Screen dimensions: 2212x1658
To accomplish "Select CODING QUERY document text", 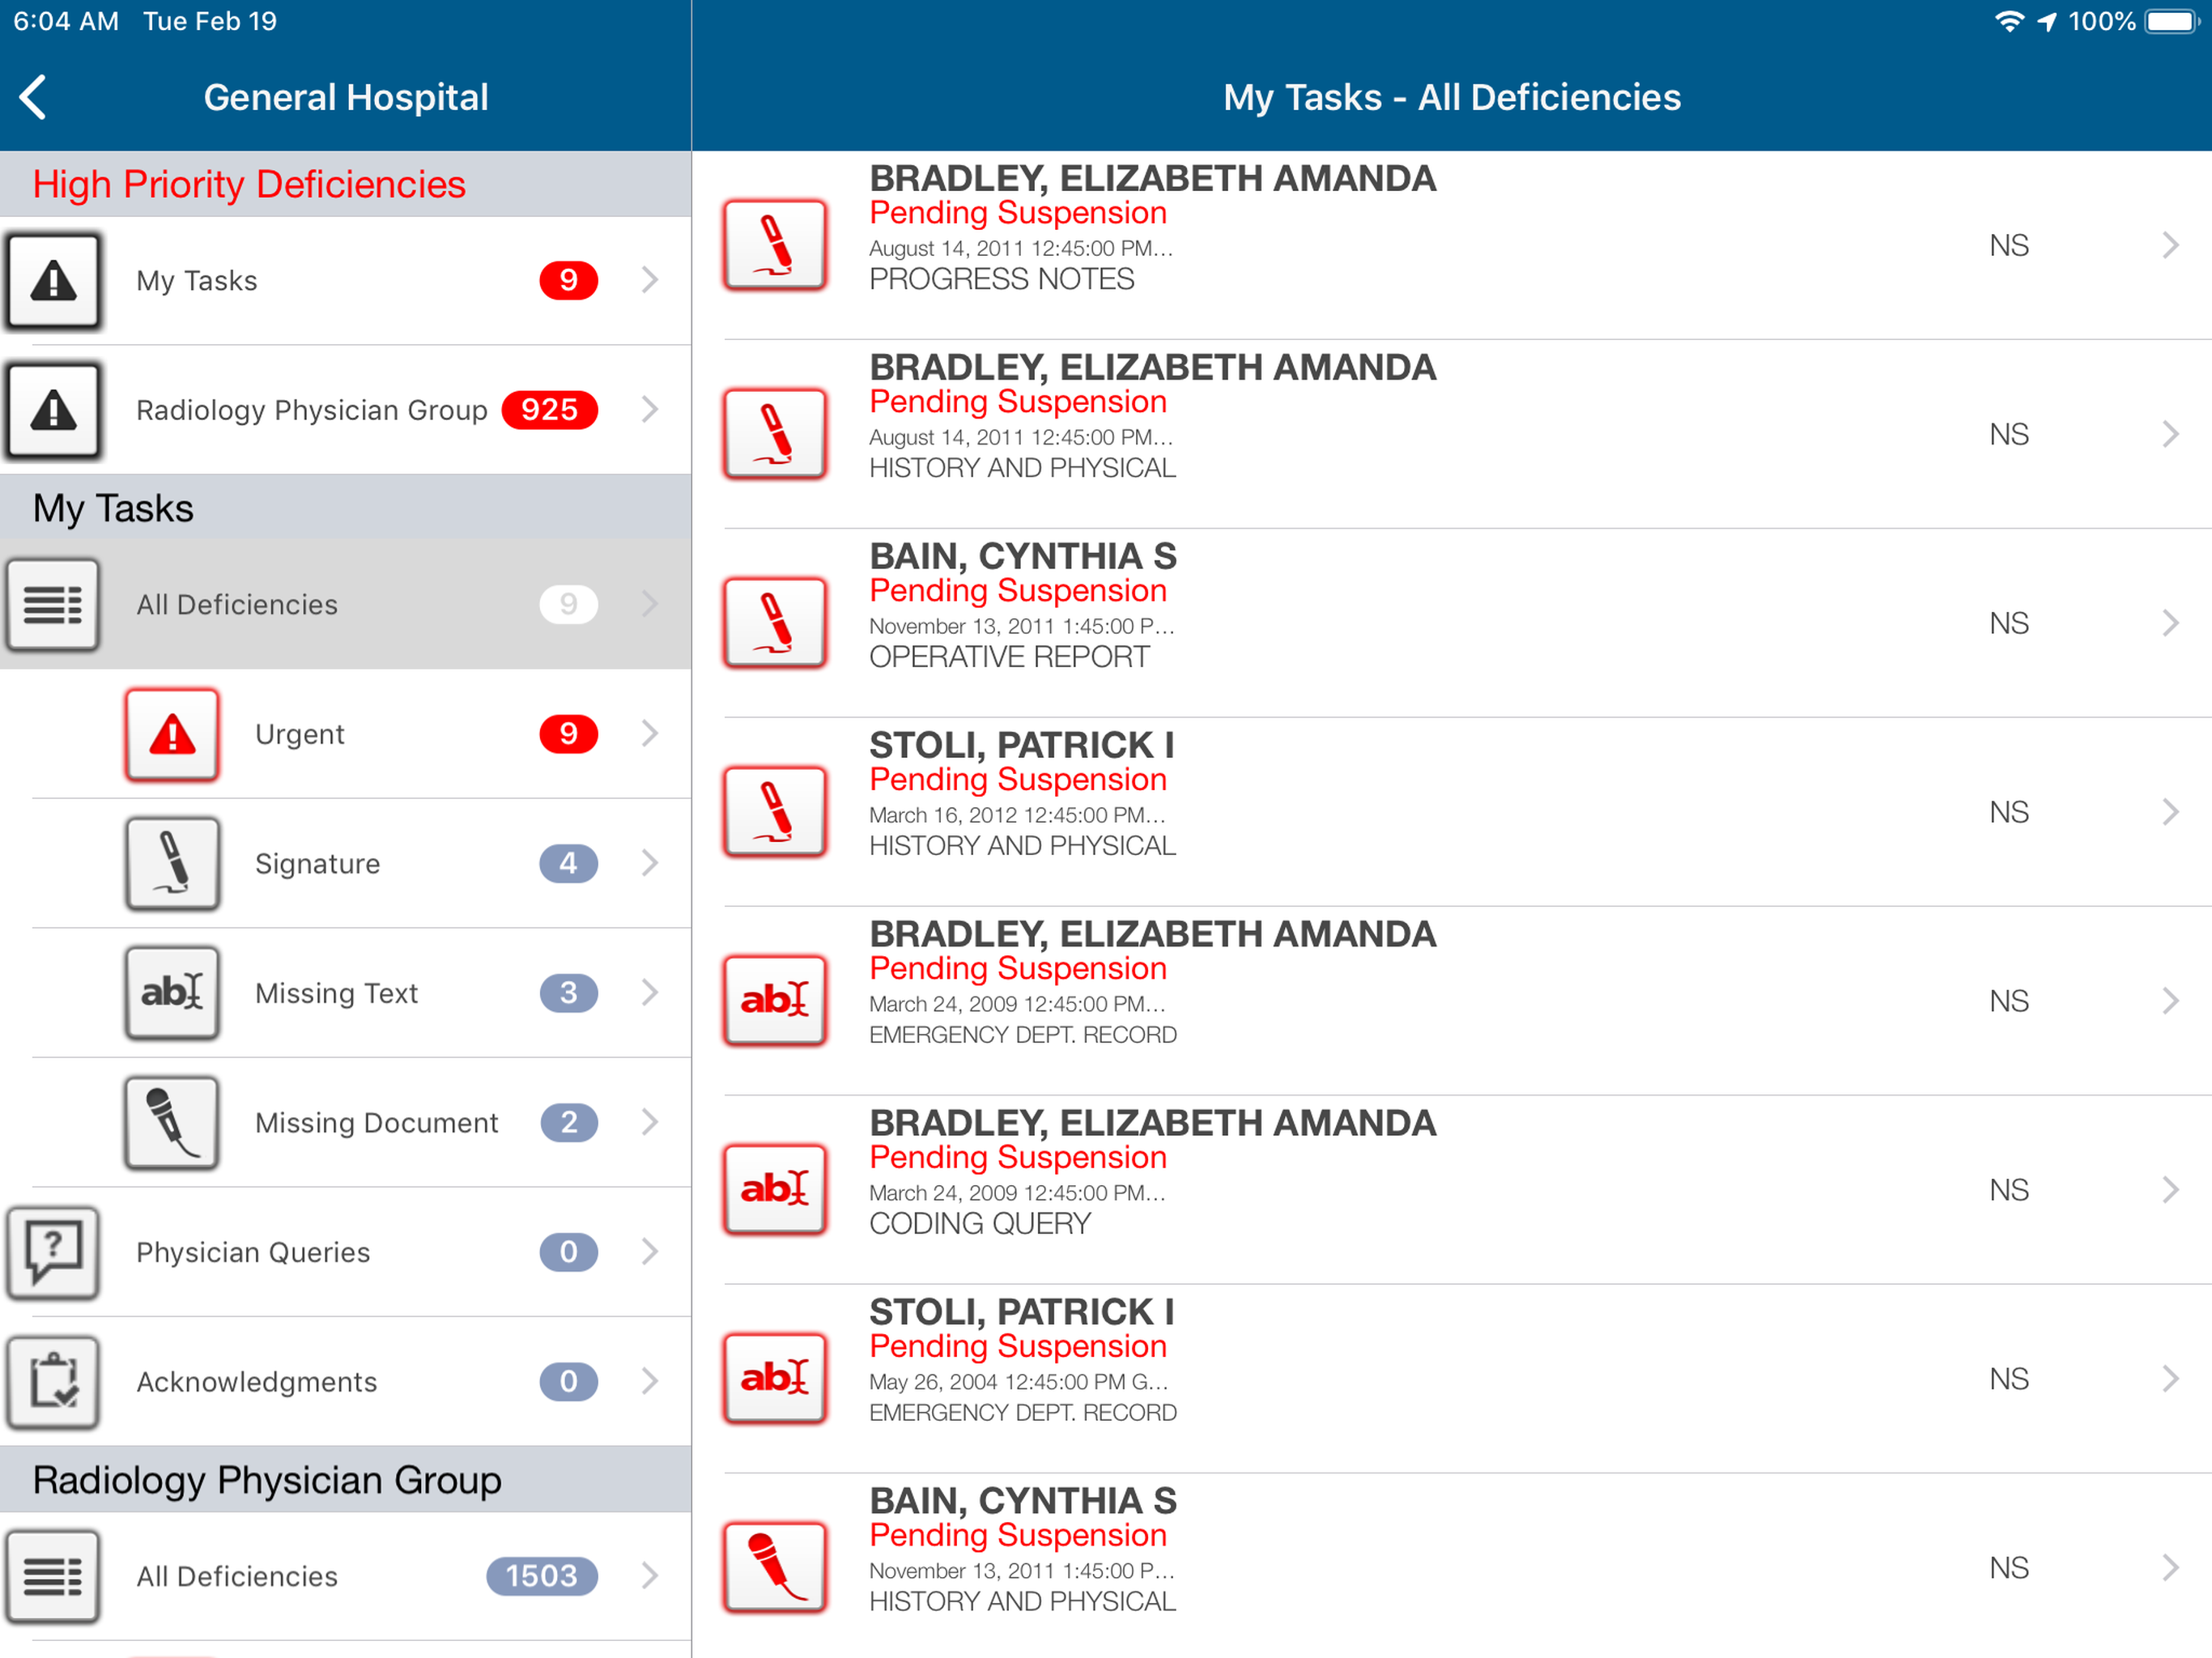I will [x=980, y=1224].
